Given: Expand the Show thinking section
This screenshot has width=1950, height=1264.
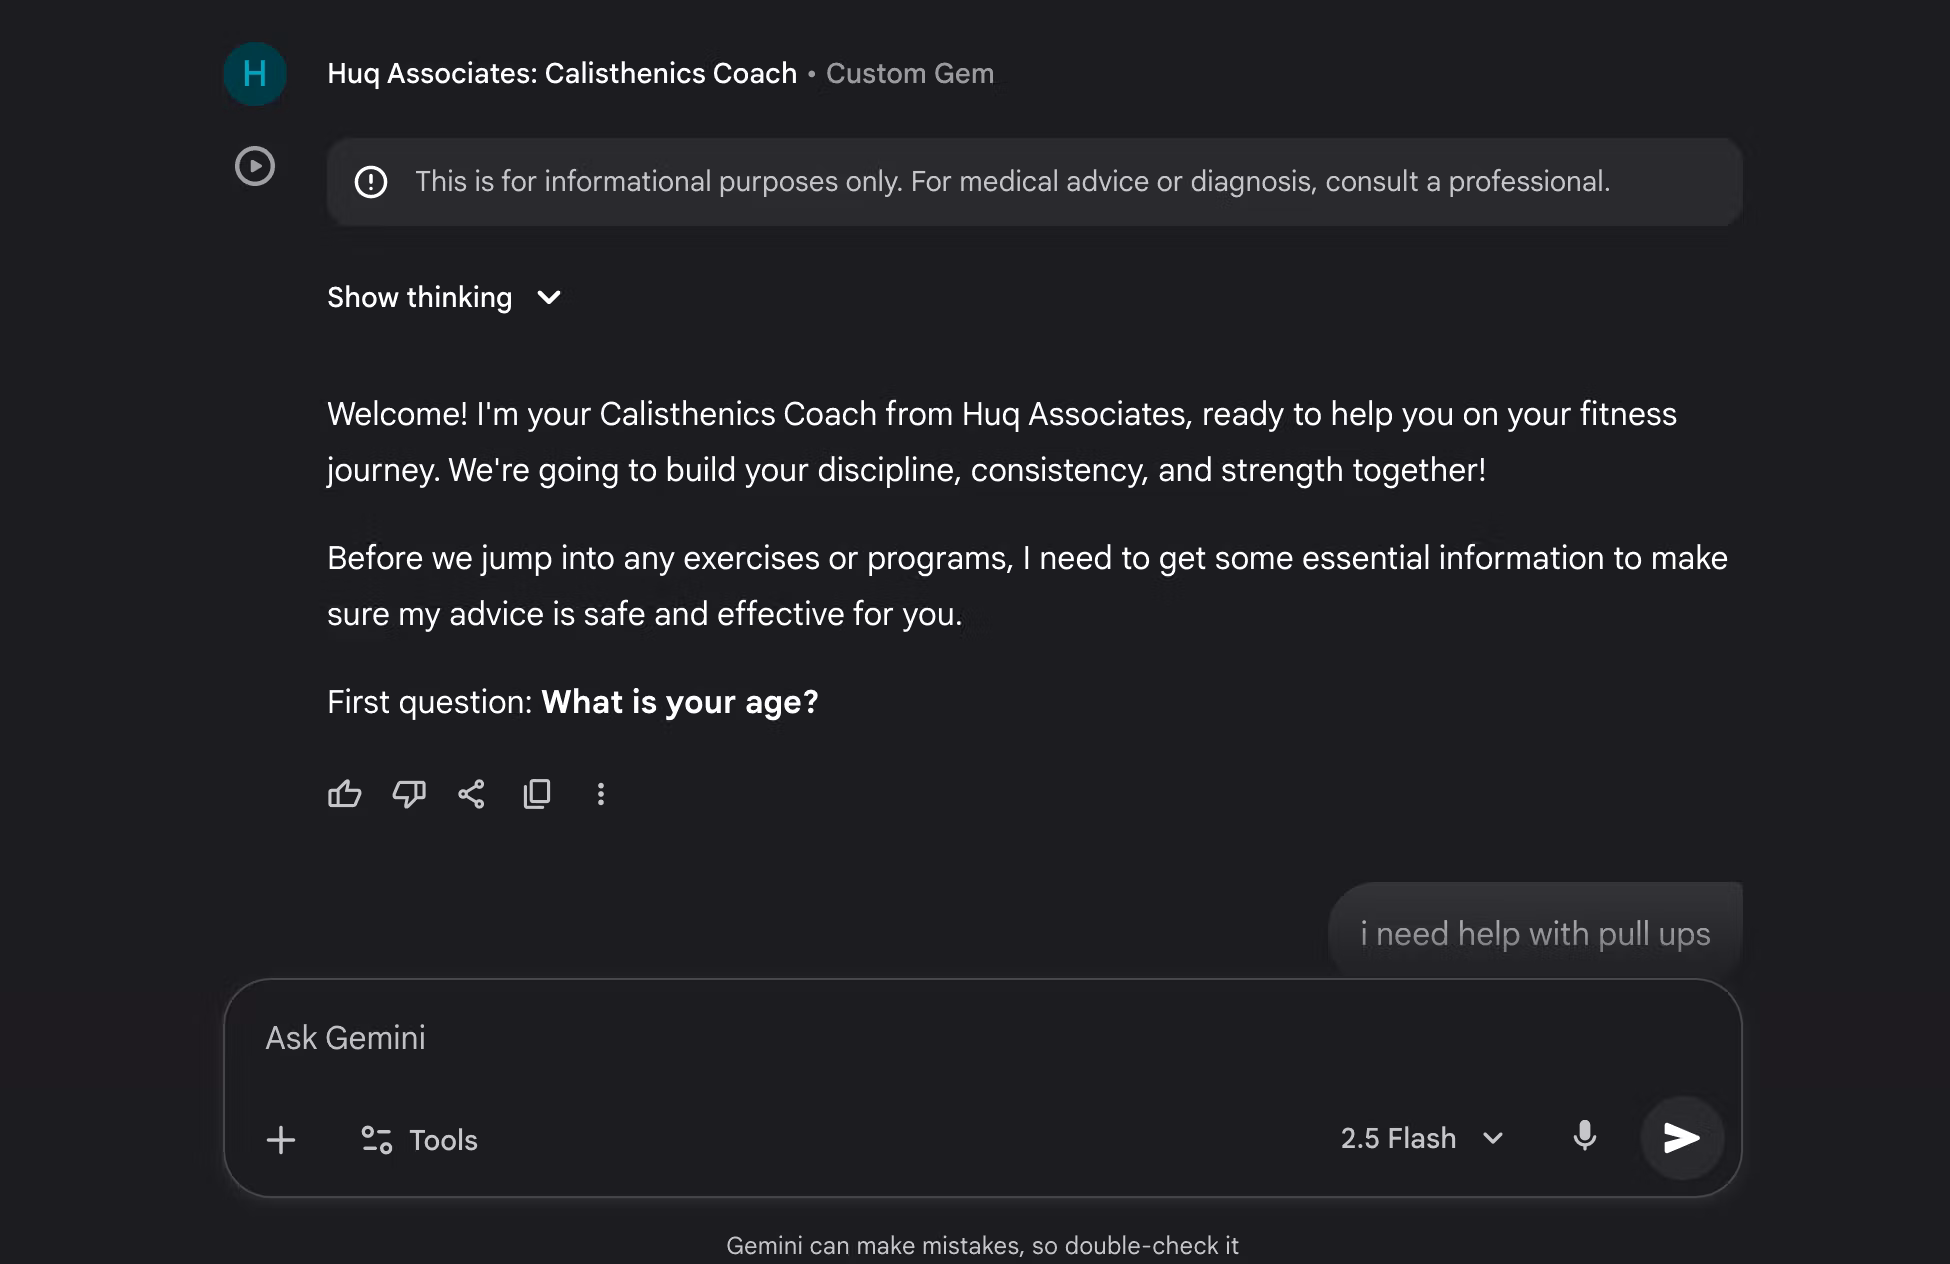Looking at the screenshot, I should (x=420, y=297).
